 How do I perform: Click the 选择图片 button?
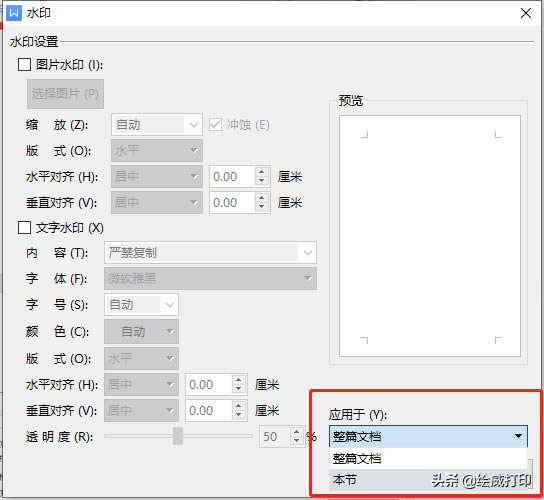tap(65, 94)
